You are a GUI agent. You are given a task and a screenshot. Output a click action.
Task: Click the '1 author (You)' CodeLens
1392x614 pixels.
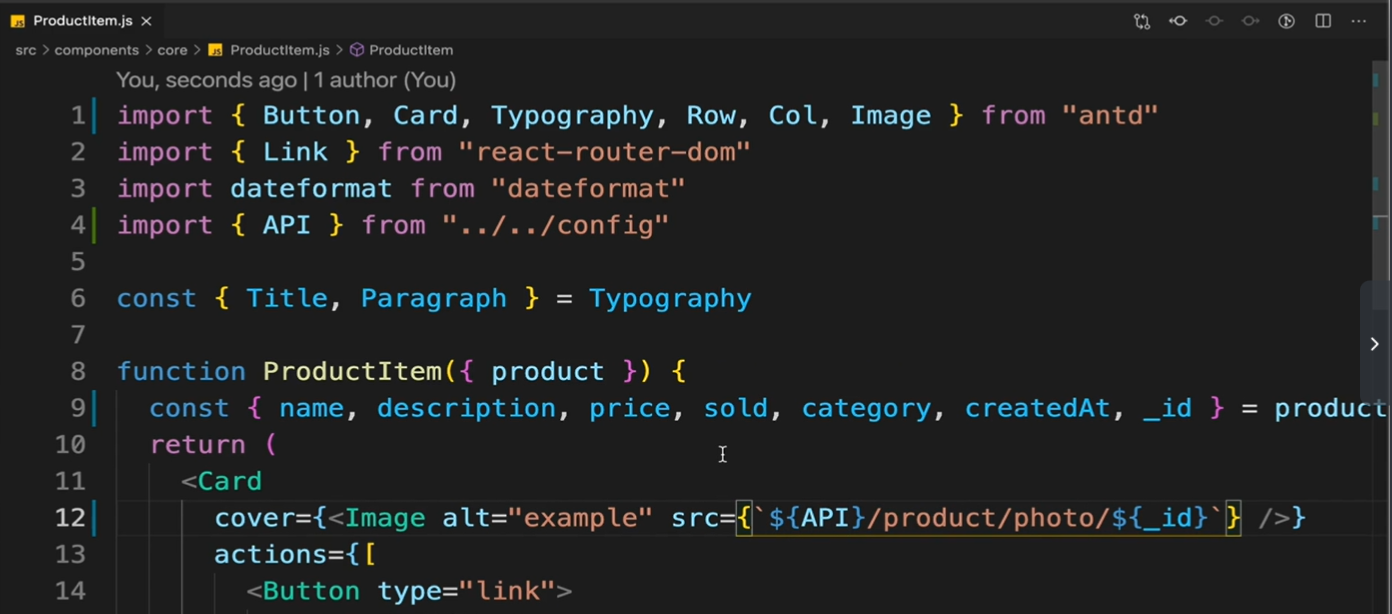pos(385,80)
